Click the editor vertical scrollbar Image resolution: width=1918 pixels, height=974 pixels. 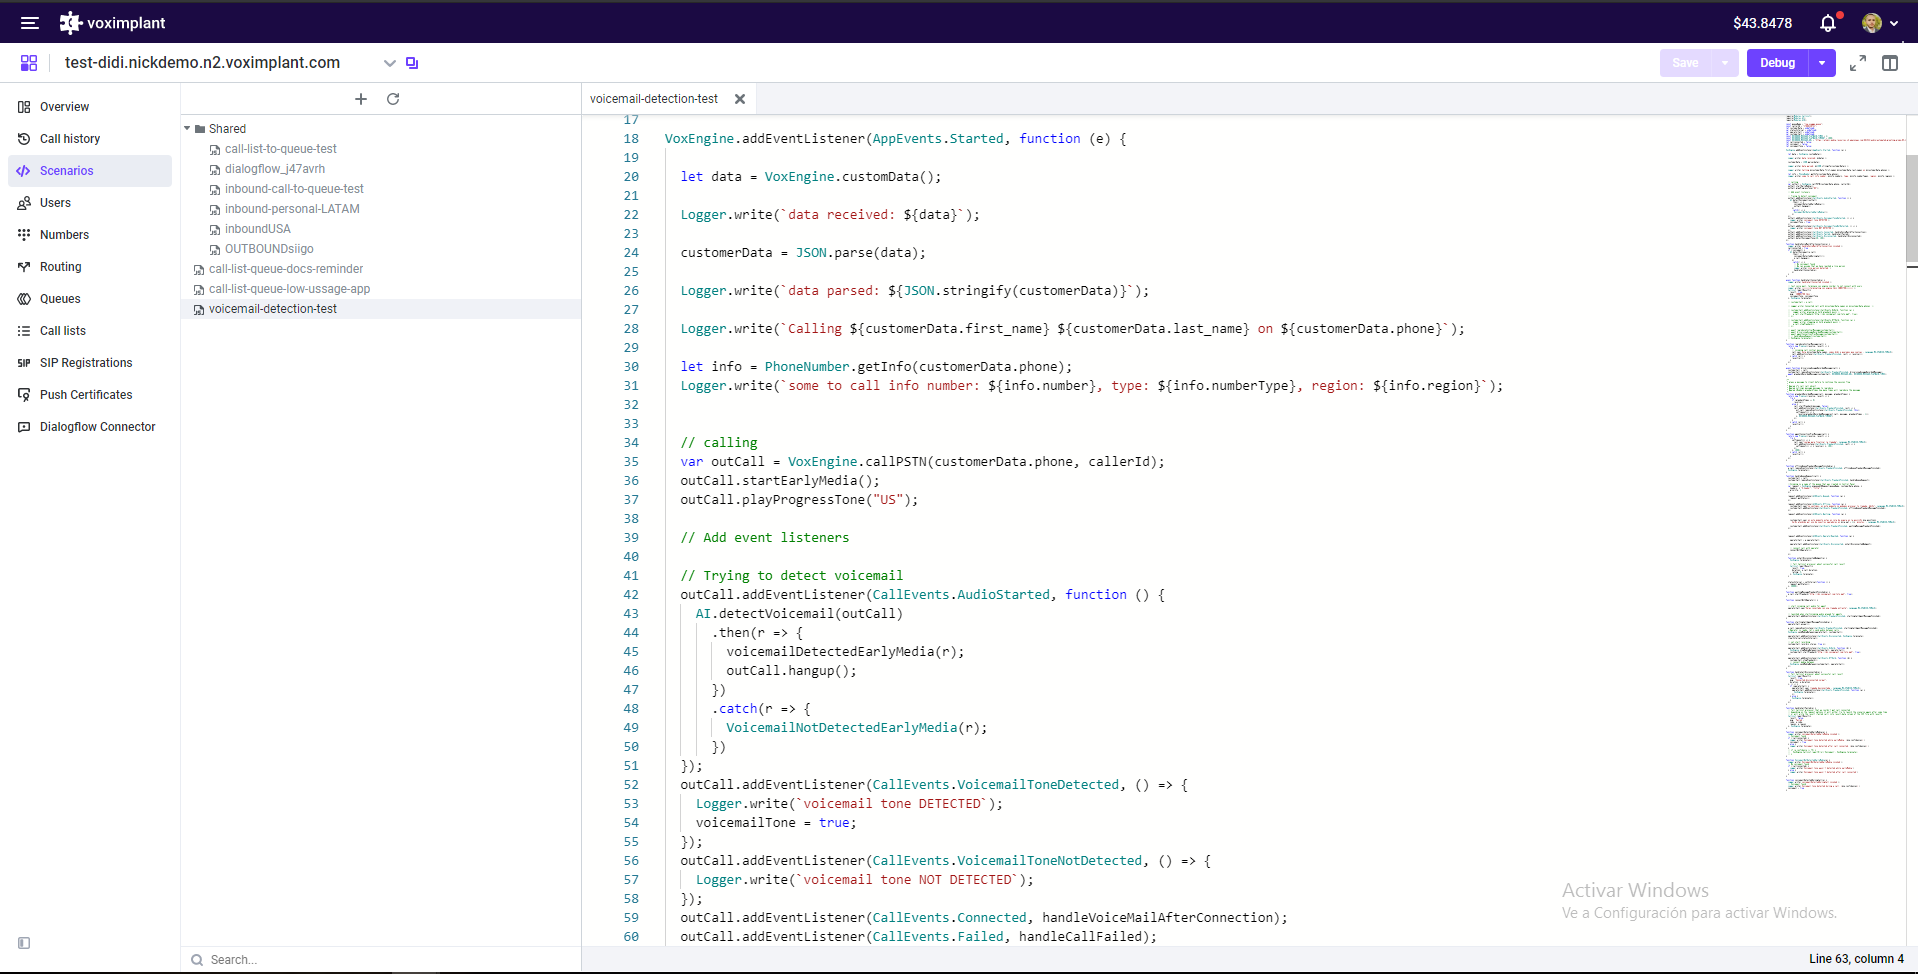(x=1912, y=210)
